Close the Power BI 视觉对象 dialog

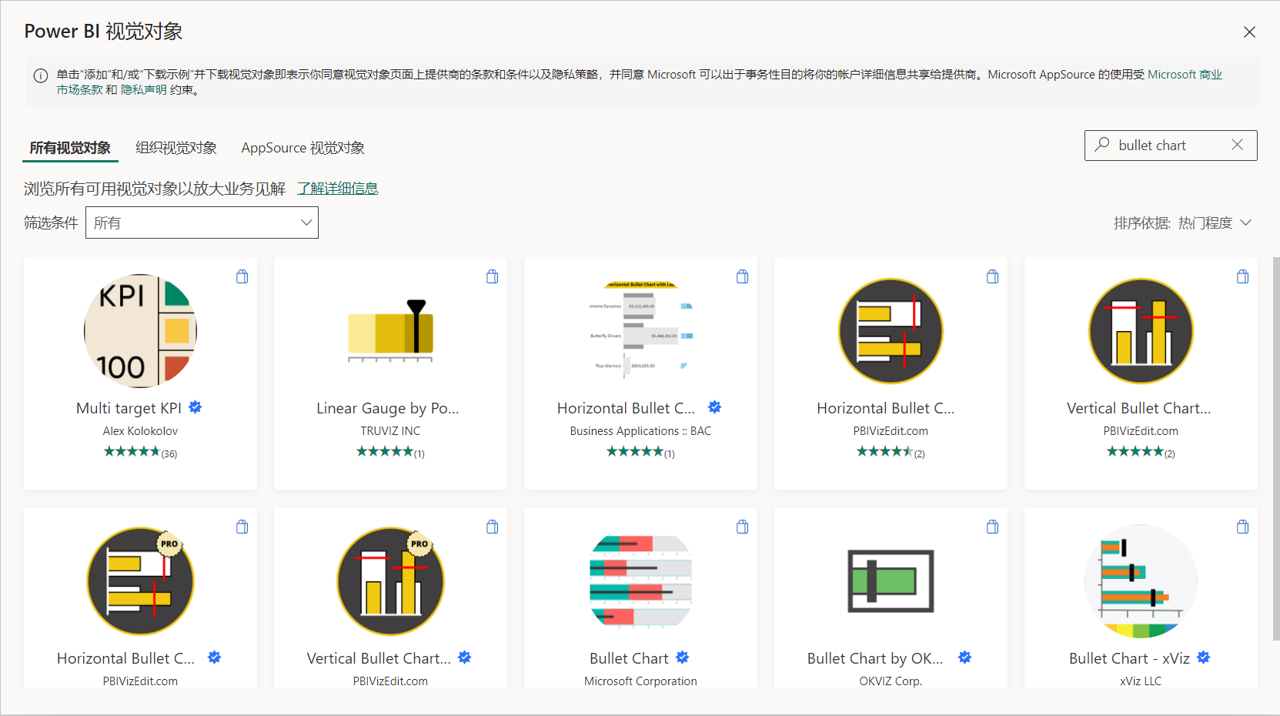[x=1249, y=32]
